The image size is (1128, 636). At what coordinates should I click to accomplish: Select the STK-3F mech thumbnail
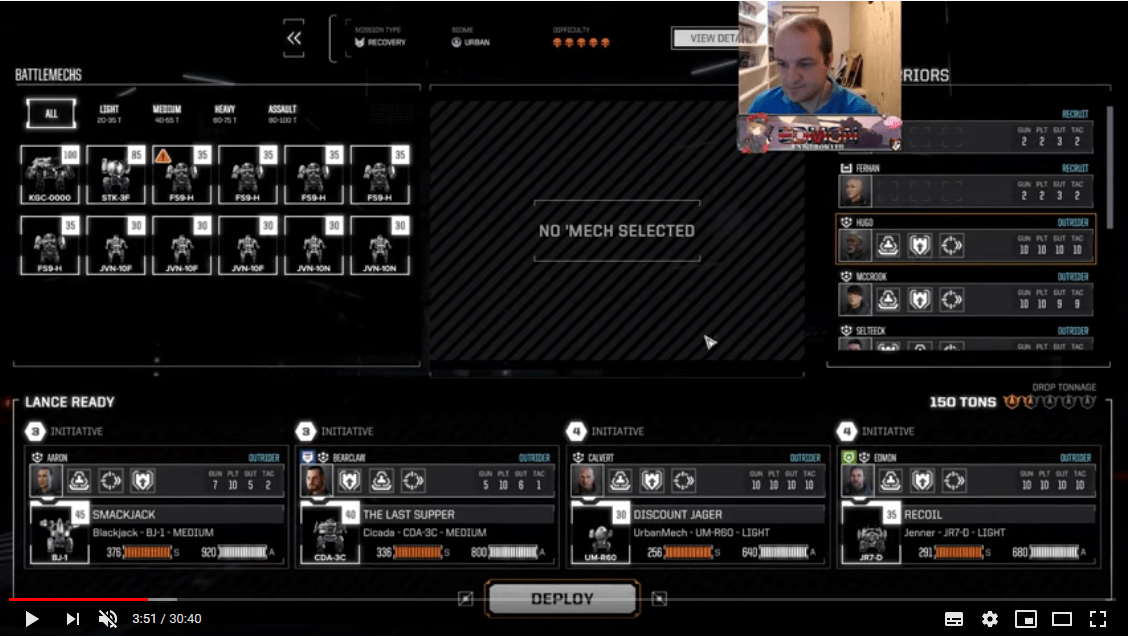(116, 175)
